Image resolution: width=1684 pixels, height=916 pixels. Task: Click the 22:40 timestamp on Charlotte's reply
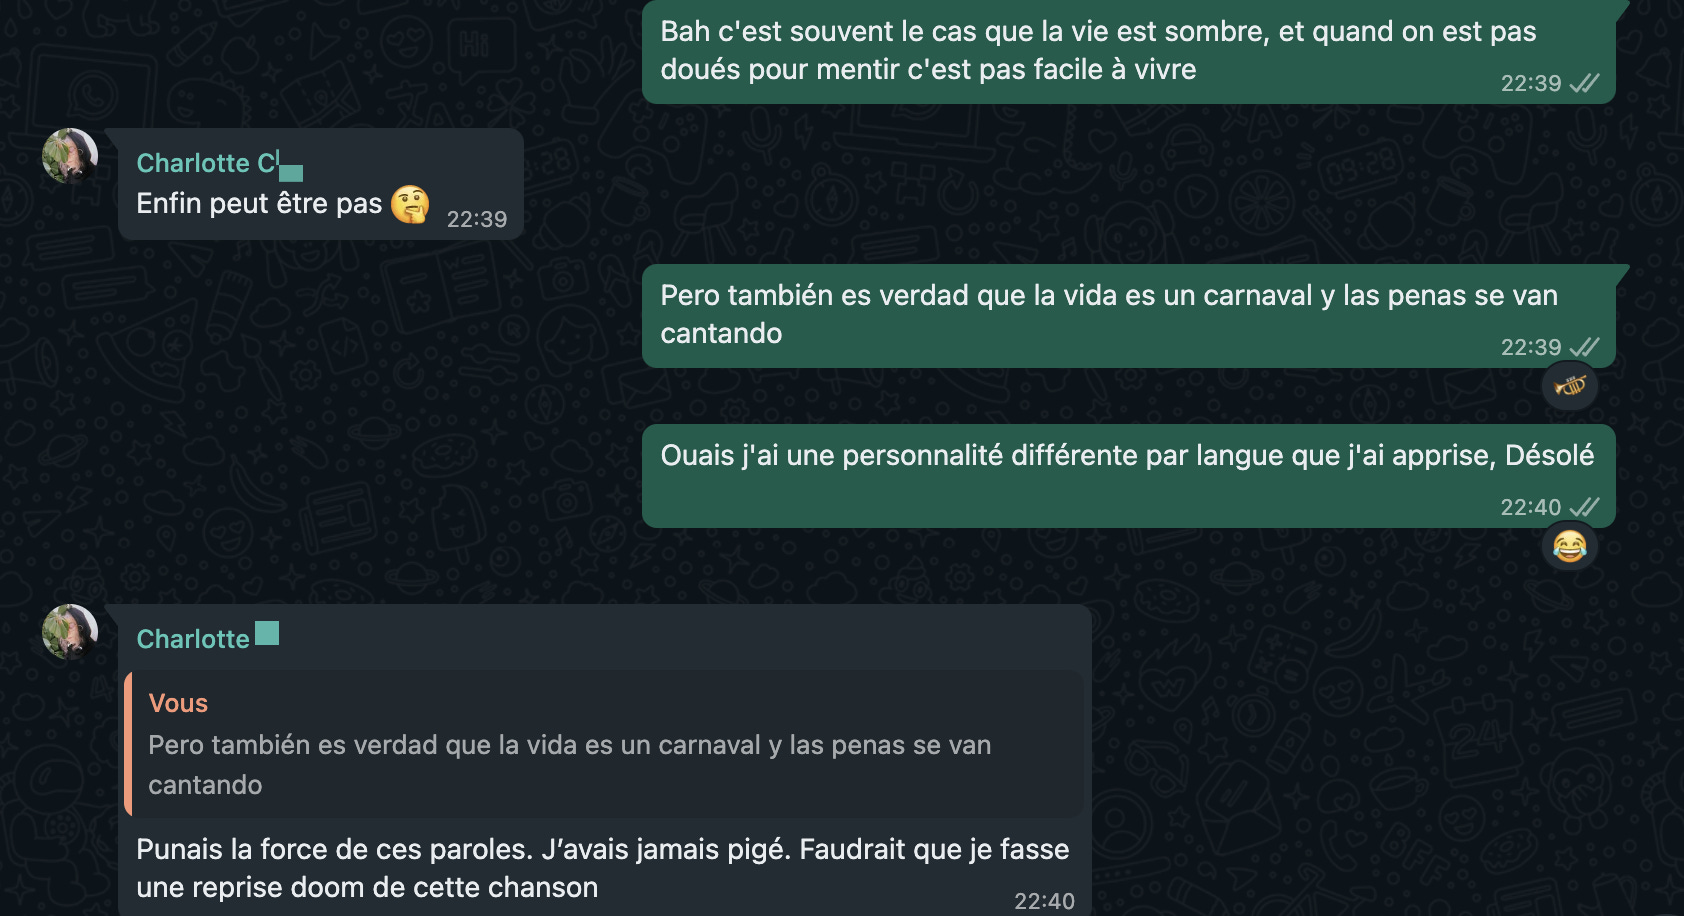[1044, 901]
